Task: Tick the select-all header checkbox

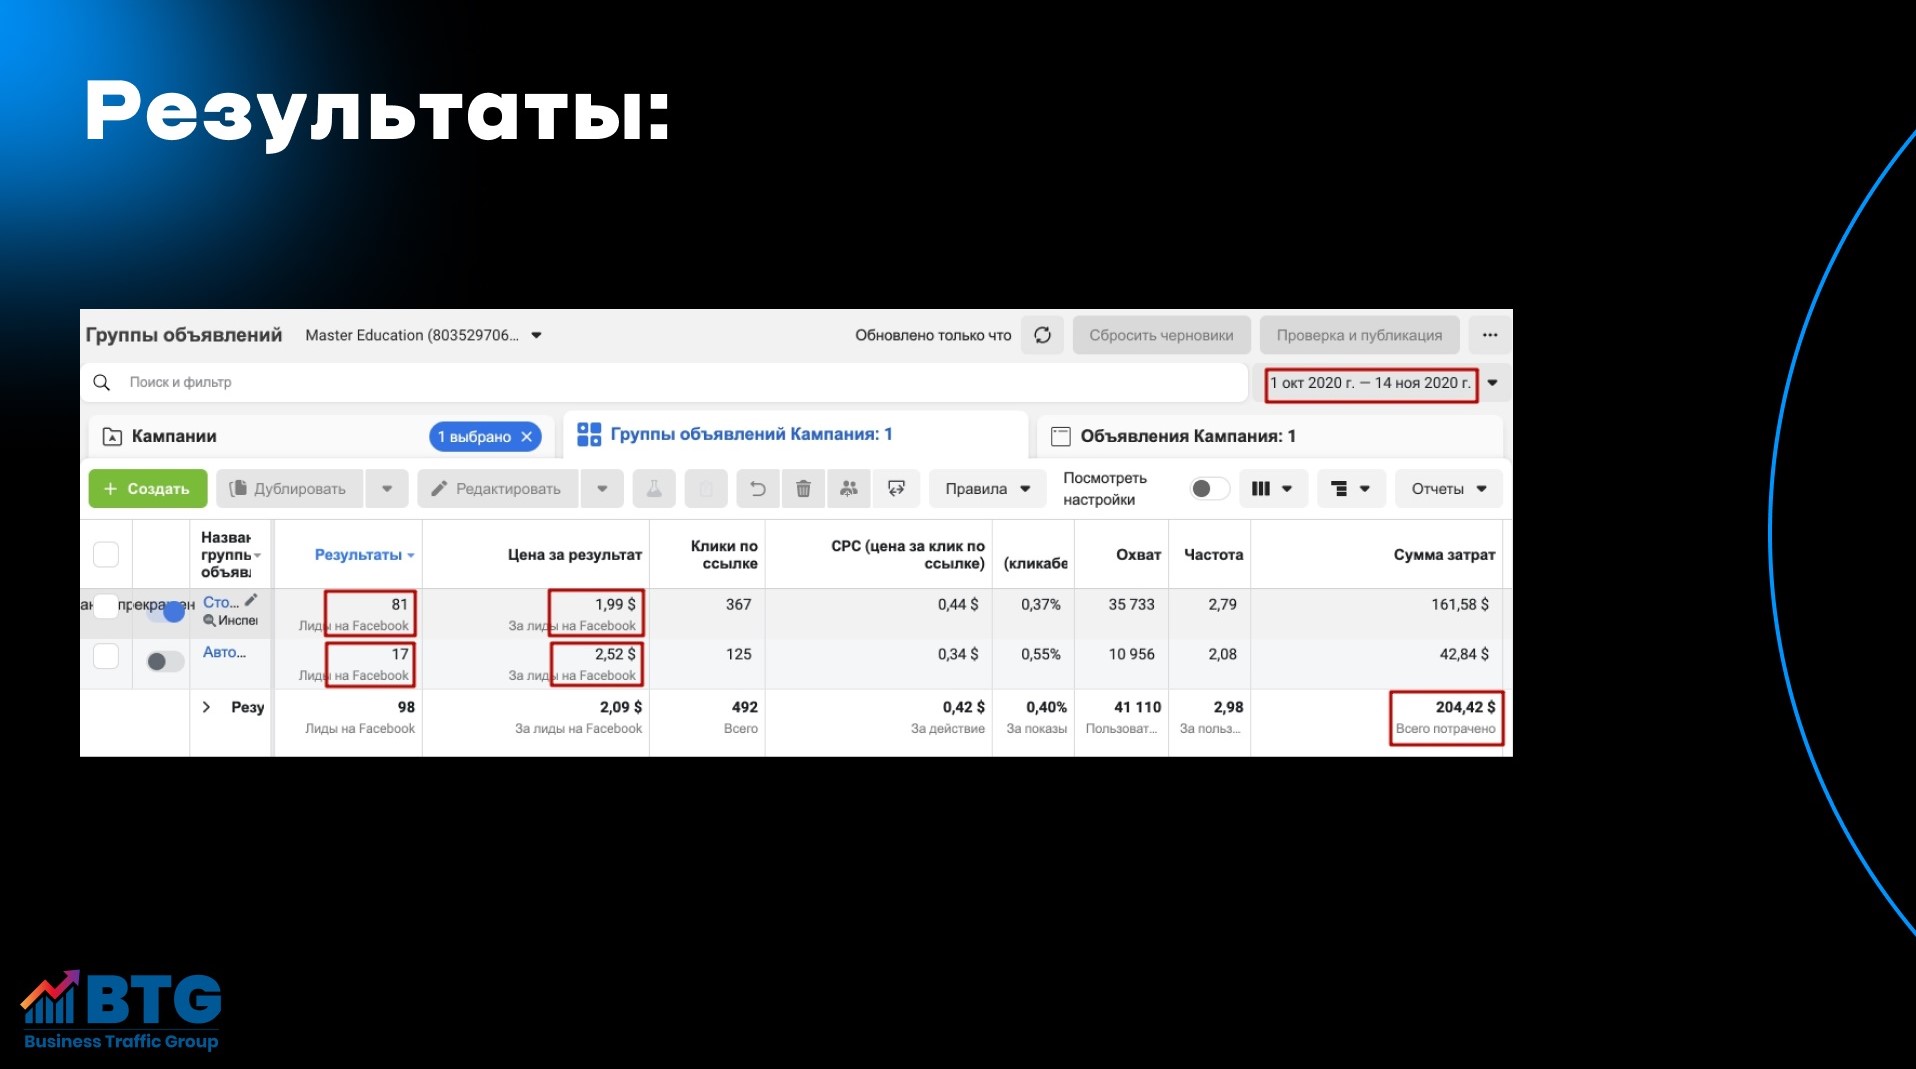Action: pos(106,554)
